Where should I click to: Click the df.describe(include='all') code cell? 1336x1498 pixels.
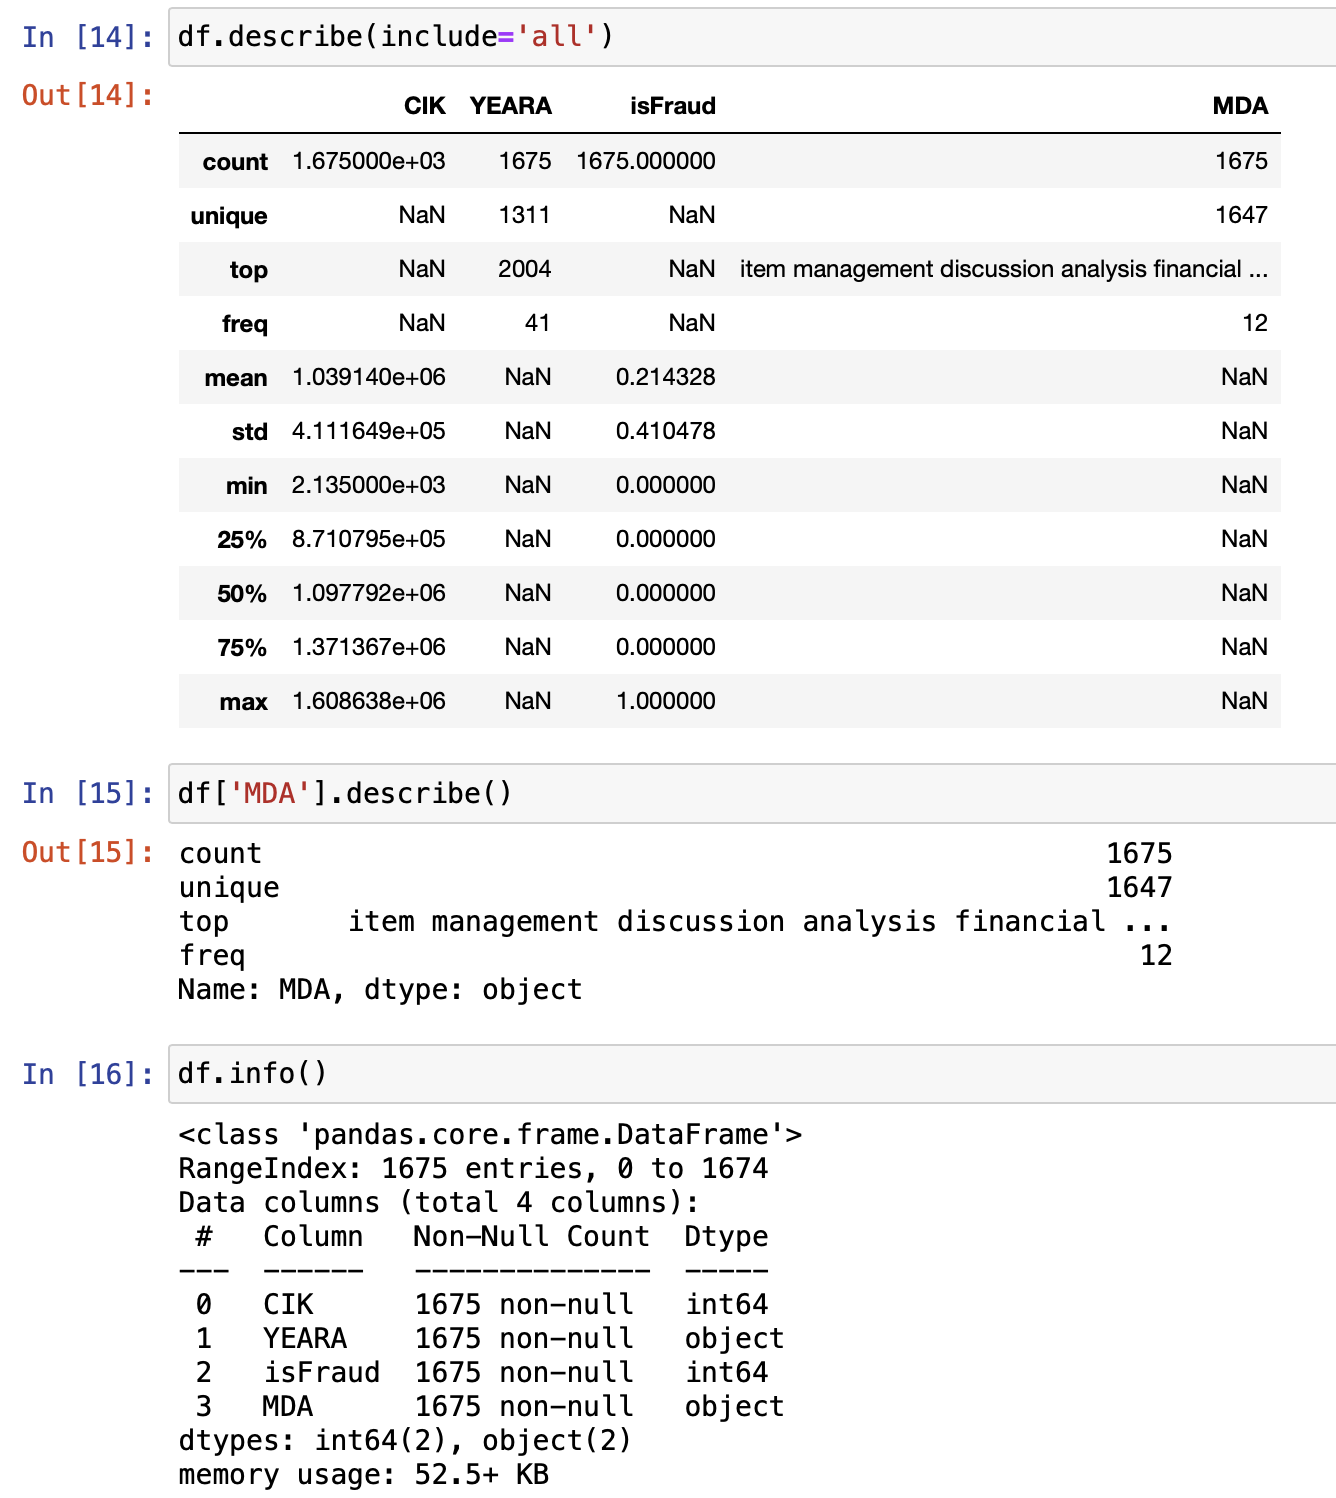click(x=752, y=37)
